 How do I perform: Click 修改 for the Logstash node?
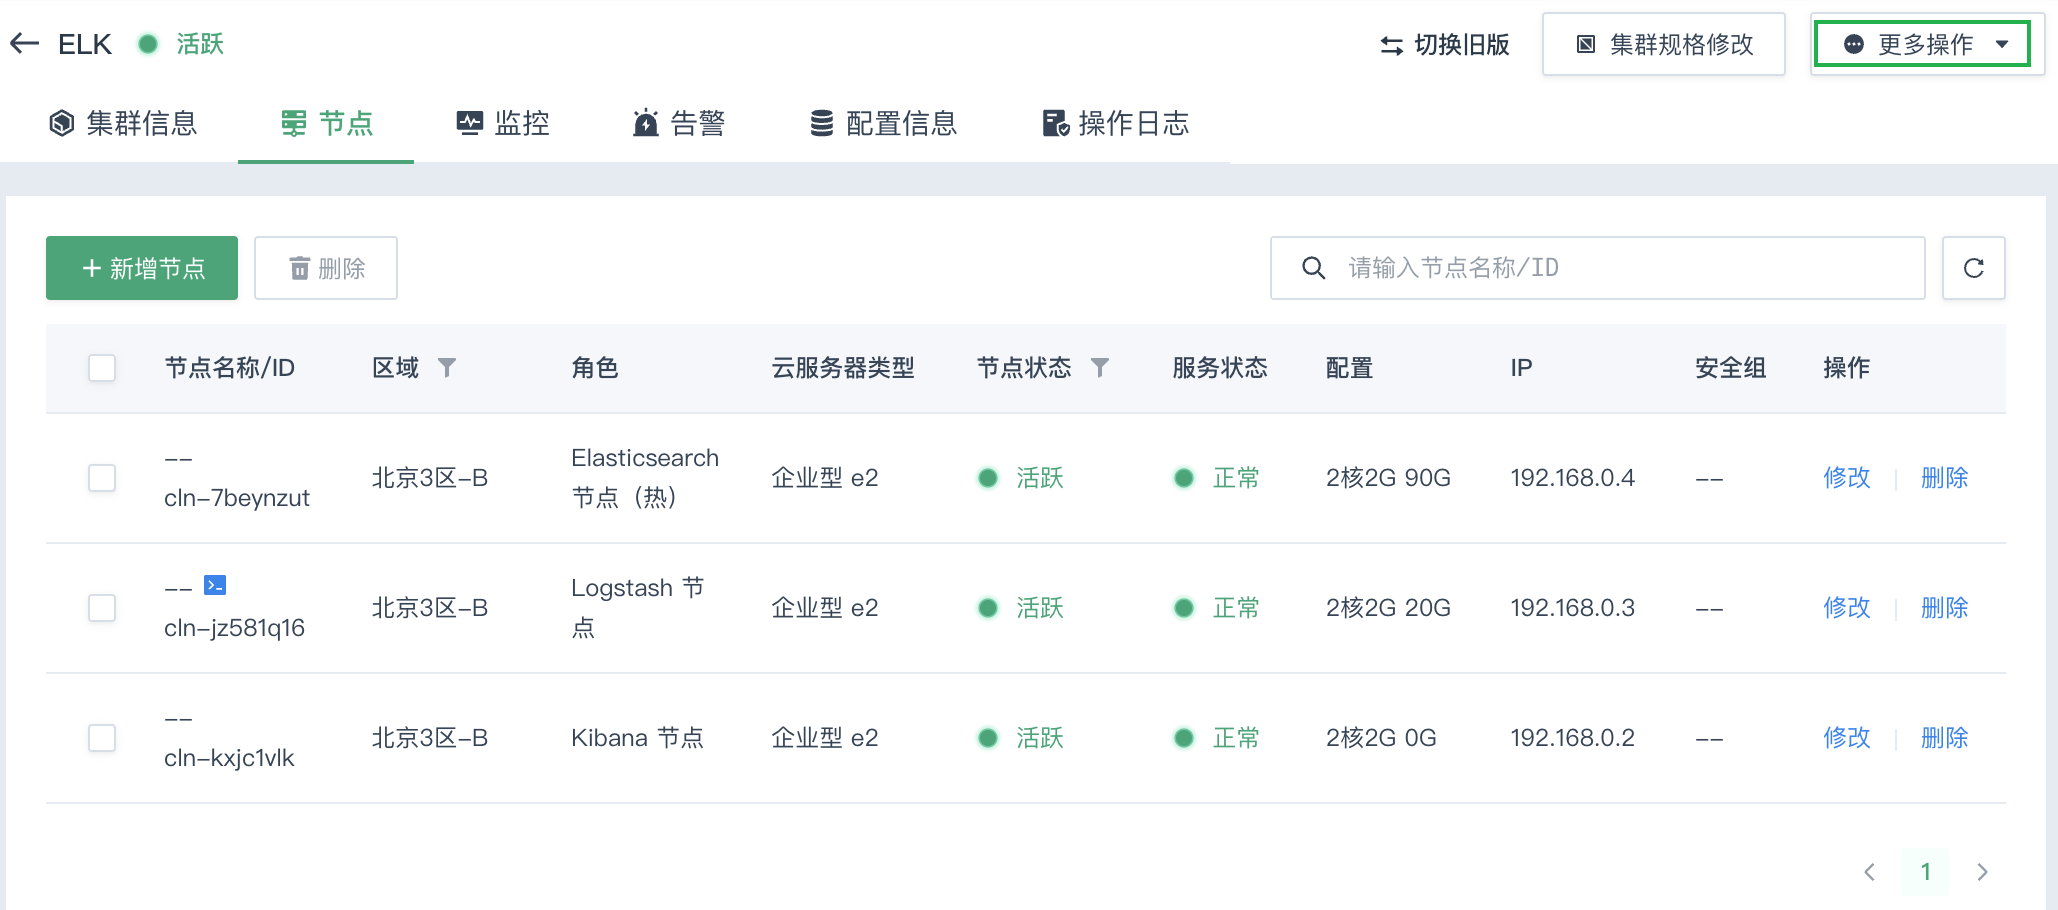1846,608
